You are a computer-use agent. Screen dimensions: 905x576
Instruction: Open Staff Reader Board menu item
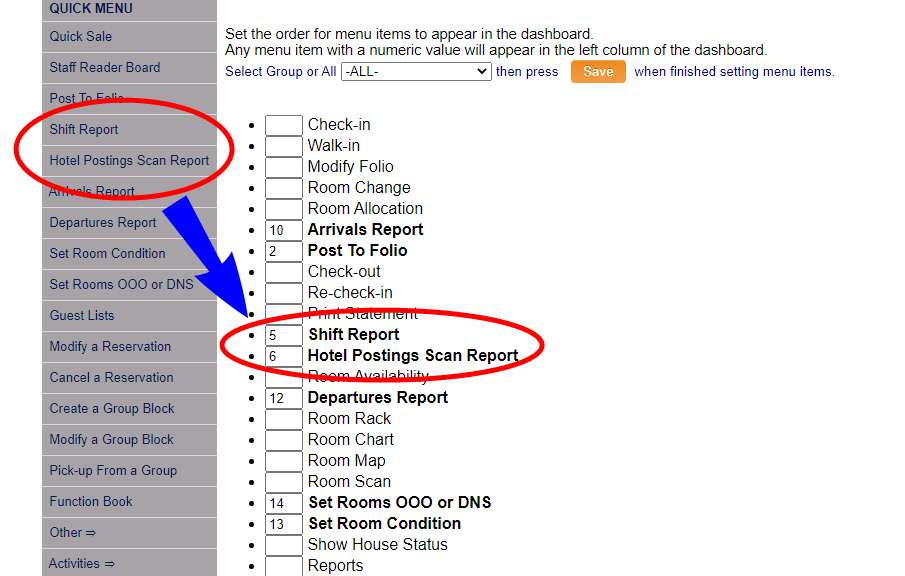point(105,68)
